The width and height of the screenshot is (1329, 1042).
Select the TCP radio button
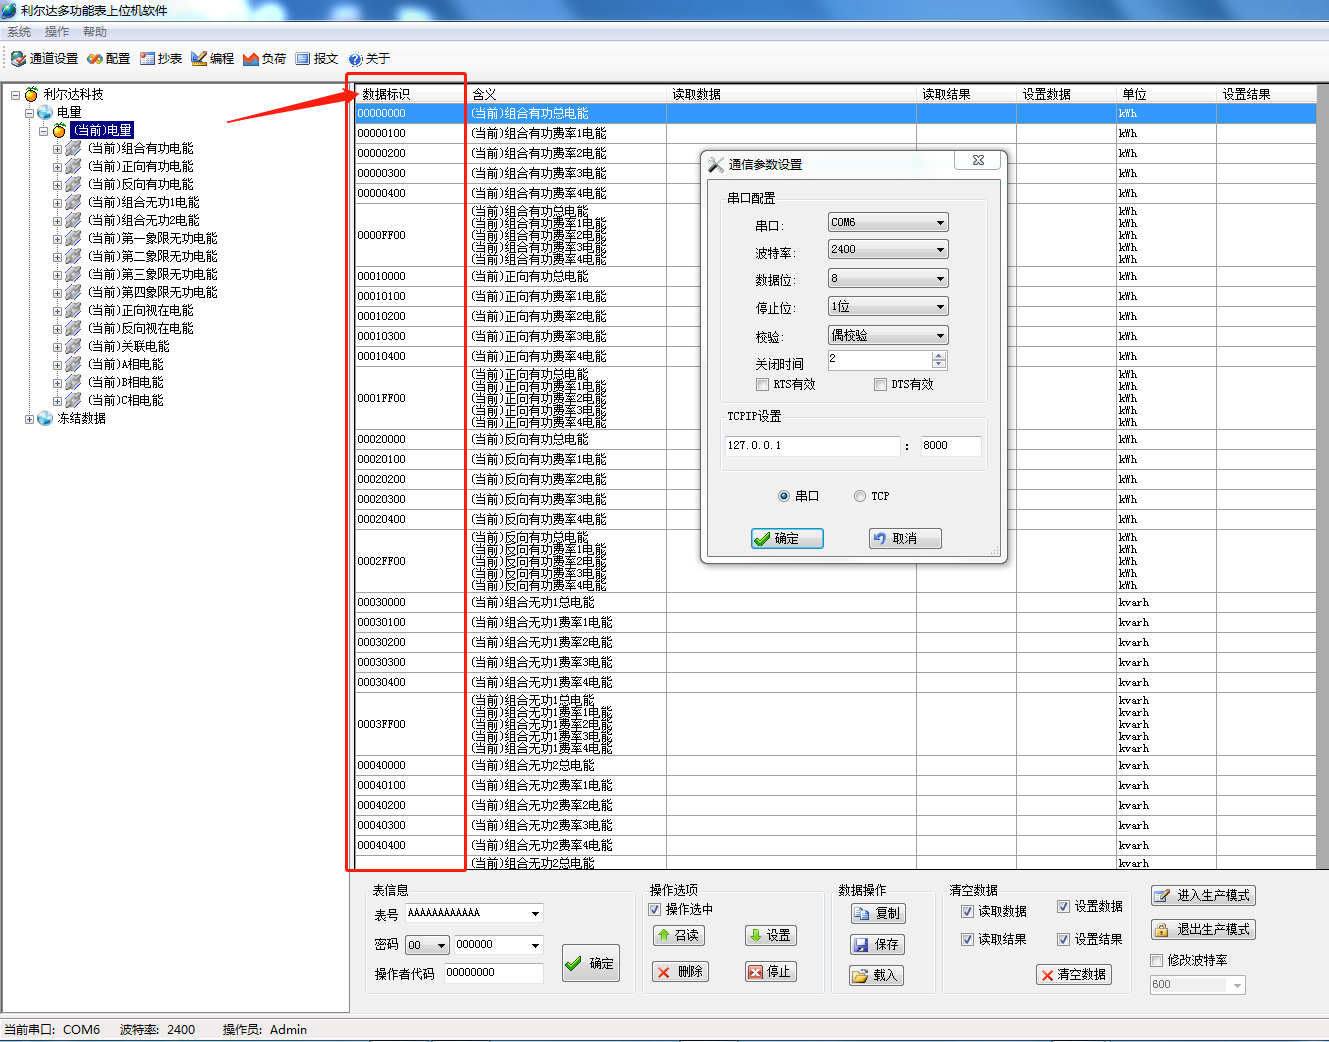click(860, 496)
